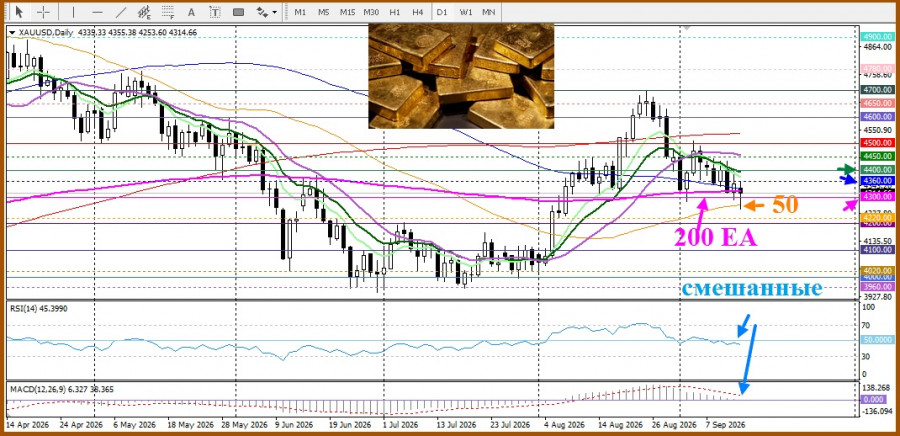Screen dimensions: 900x436
Task: Select the arrow cursor tool
Action: [20, 11]
